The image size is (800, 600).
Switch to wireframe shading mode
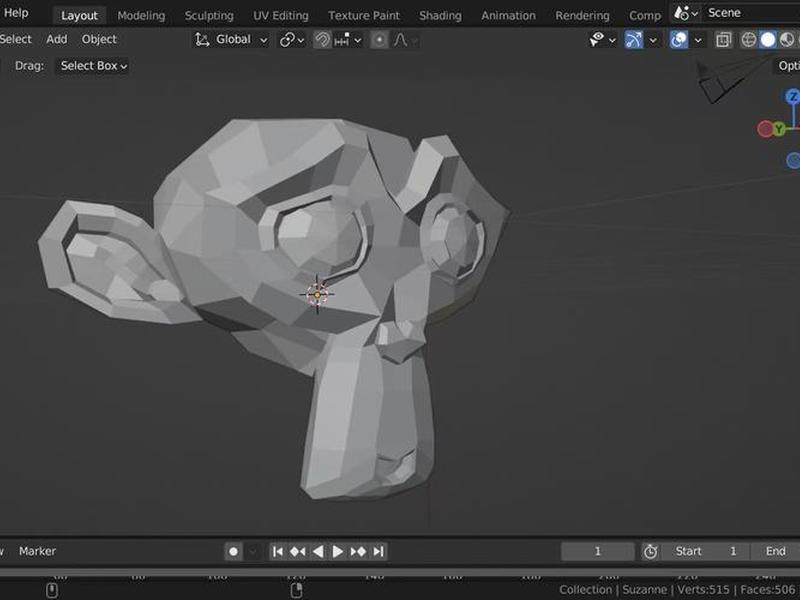point(748,39)
